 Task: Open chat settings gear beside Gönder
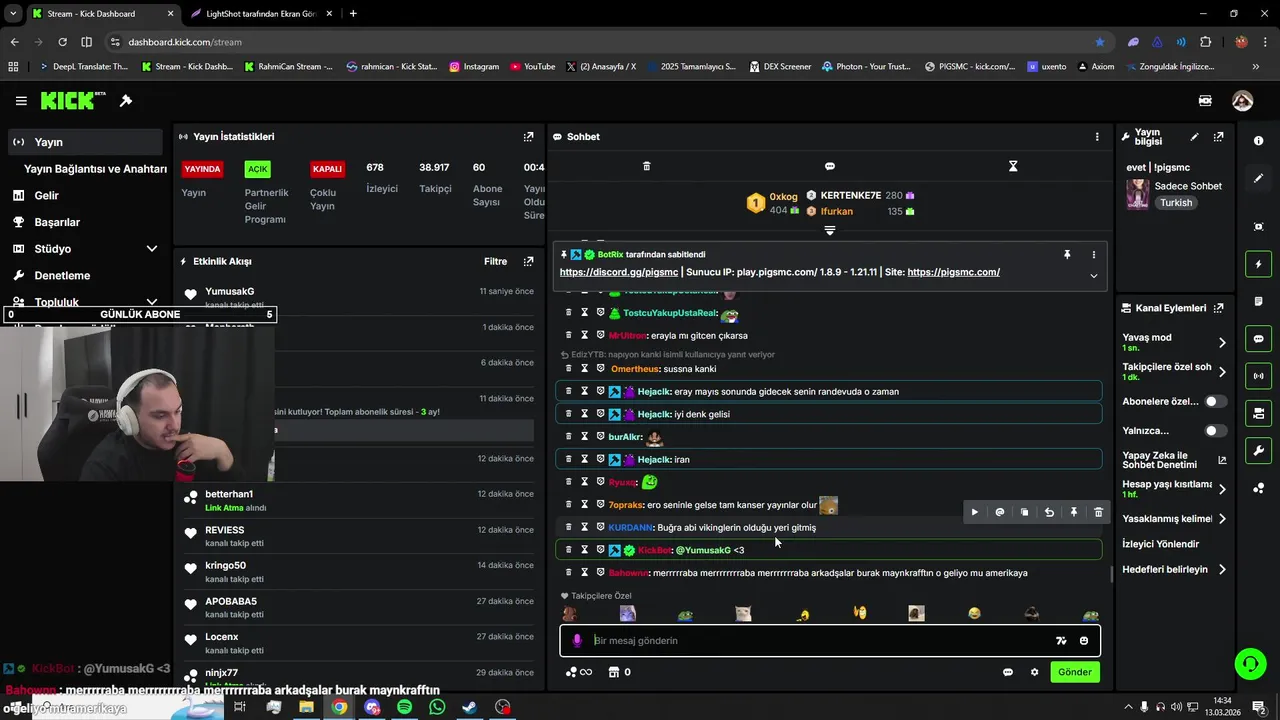[1034, 672]
